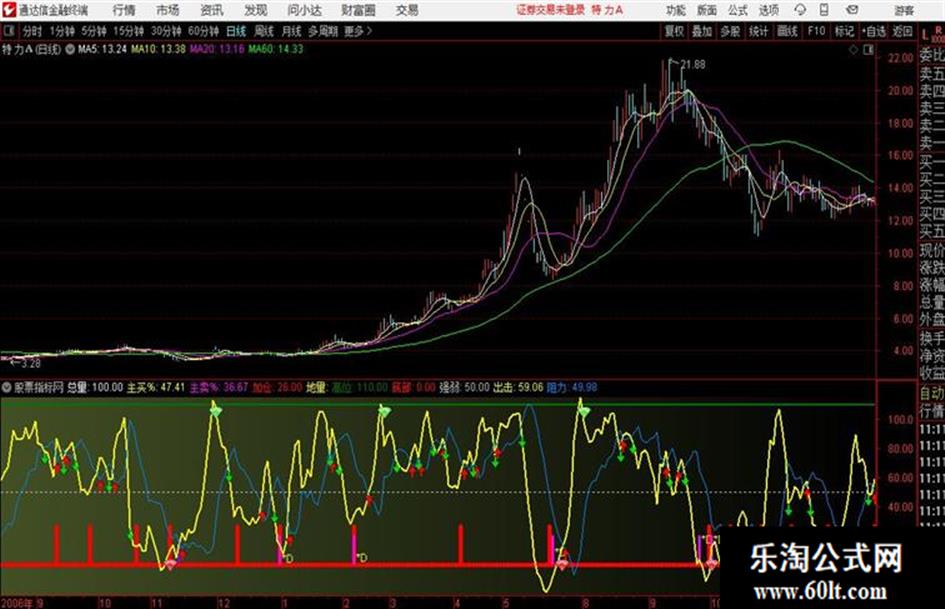Open the 行情 menu

tap(124, 10)
